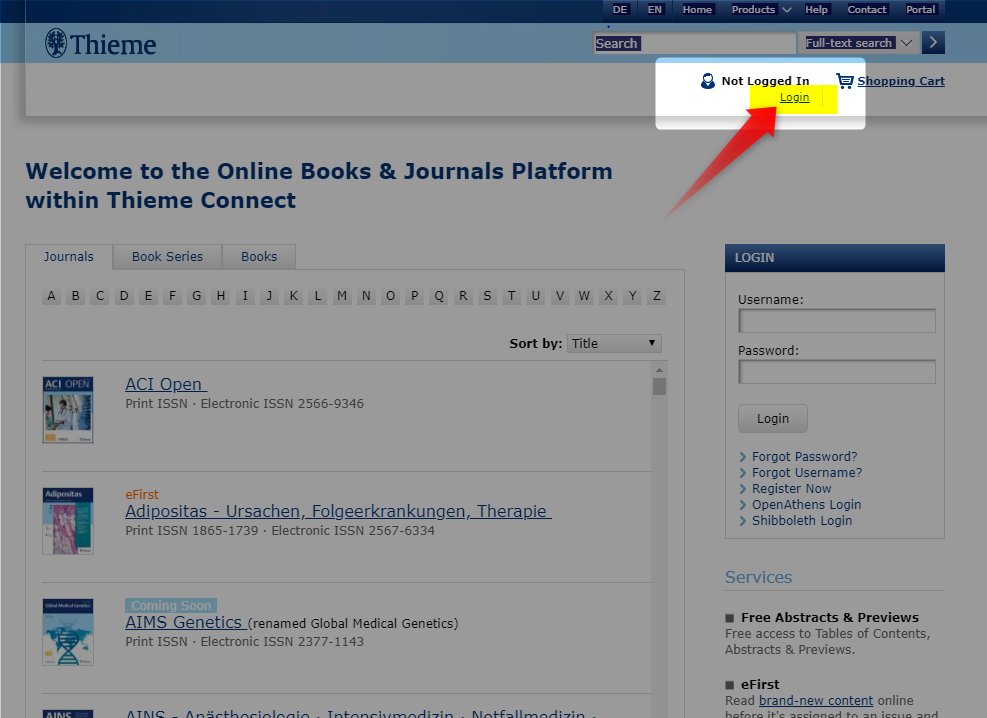Submit search with arrow button
This screenshot has height=718, width=987.
933,43
